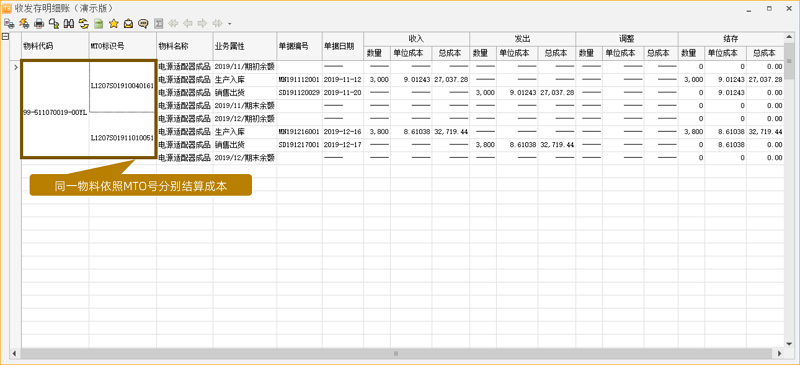Click the envelope mail icon
The height and width of the screenshot is (365, 800).
(x=129, y=23)
